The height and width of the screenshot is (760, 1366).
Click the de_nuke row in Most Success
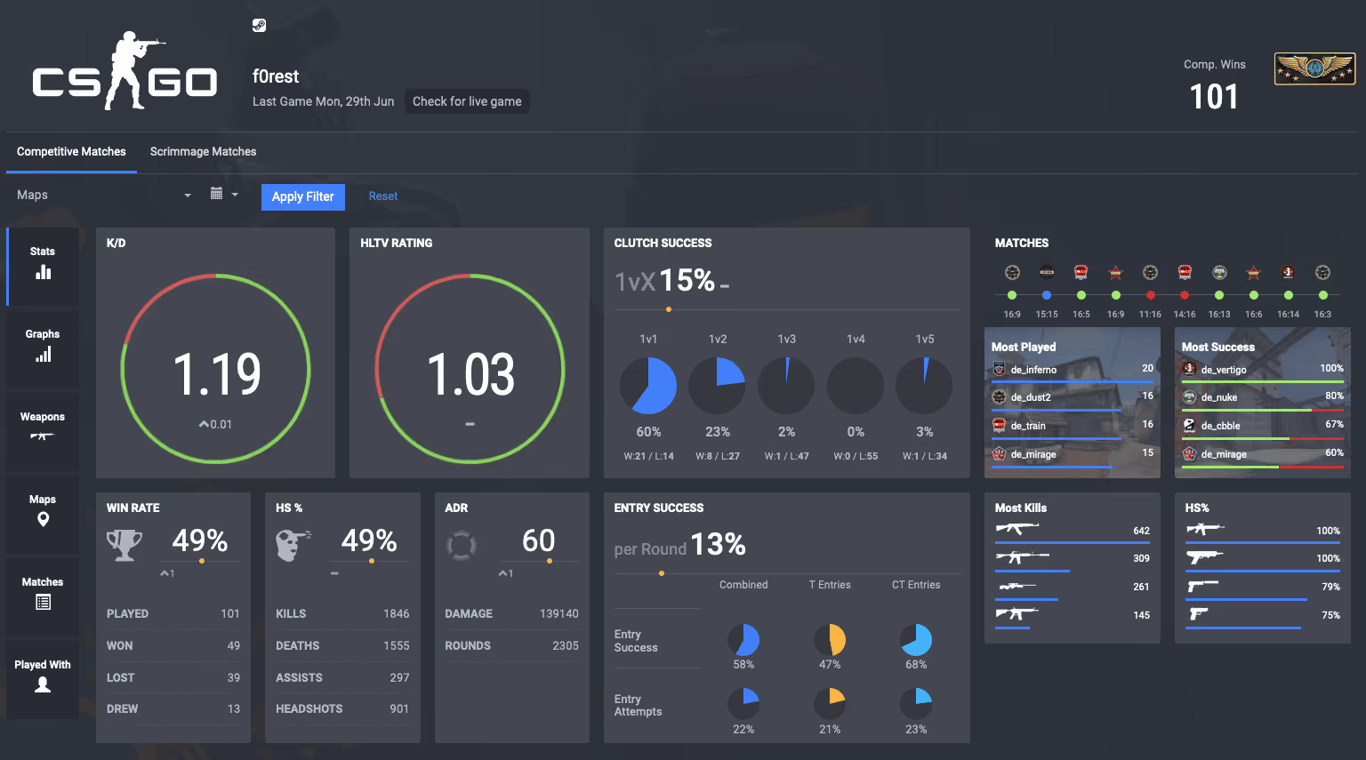point(1262,398)
